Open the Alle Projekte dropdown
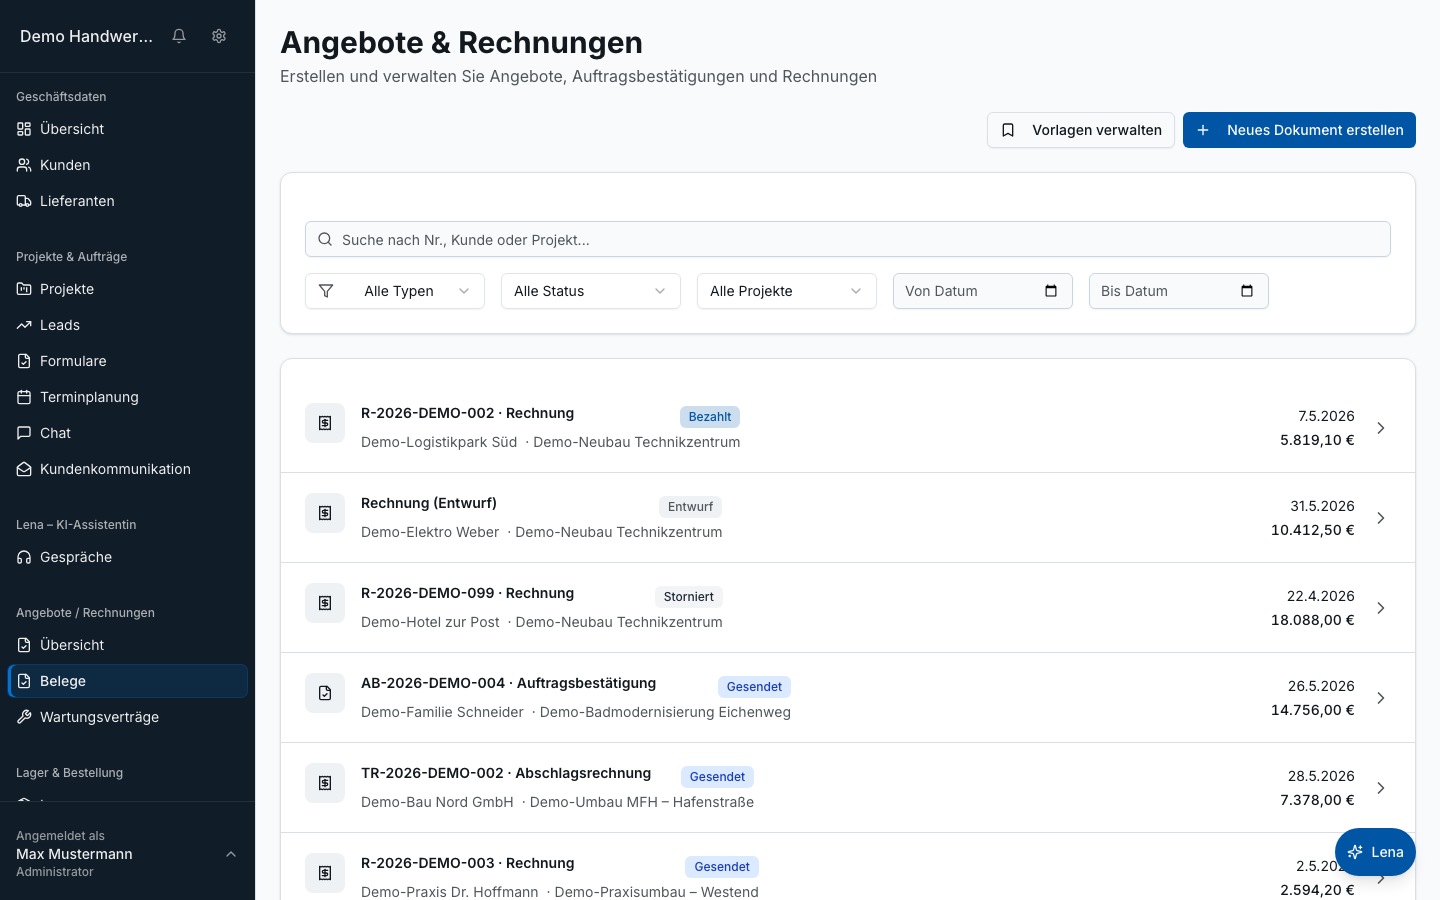 tap(787, 291)
